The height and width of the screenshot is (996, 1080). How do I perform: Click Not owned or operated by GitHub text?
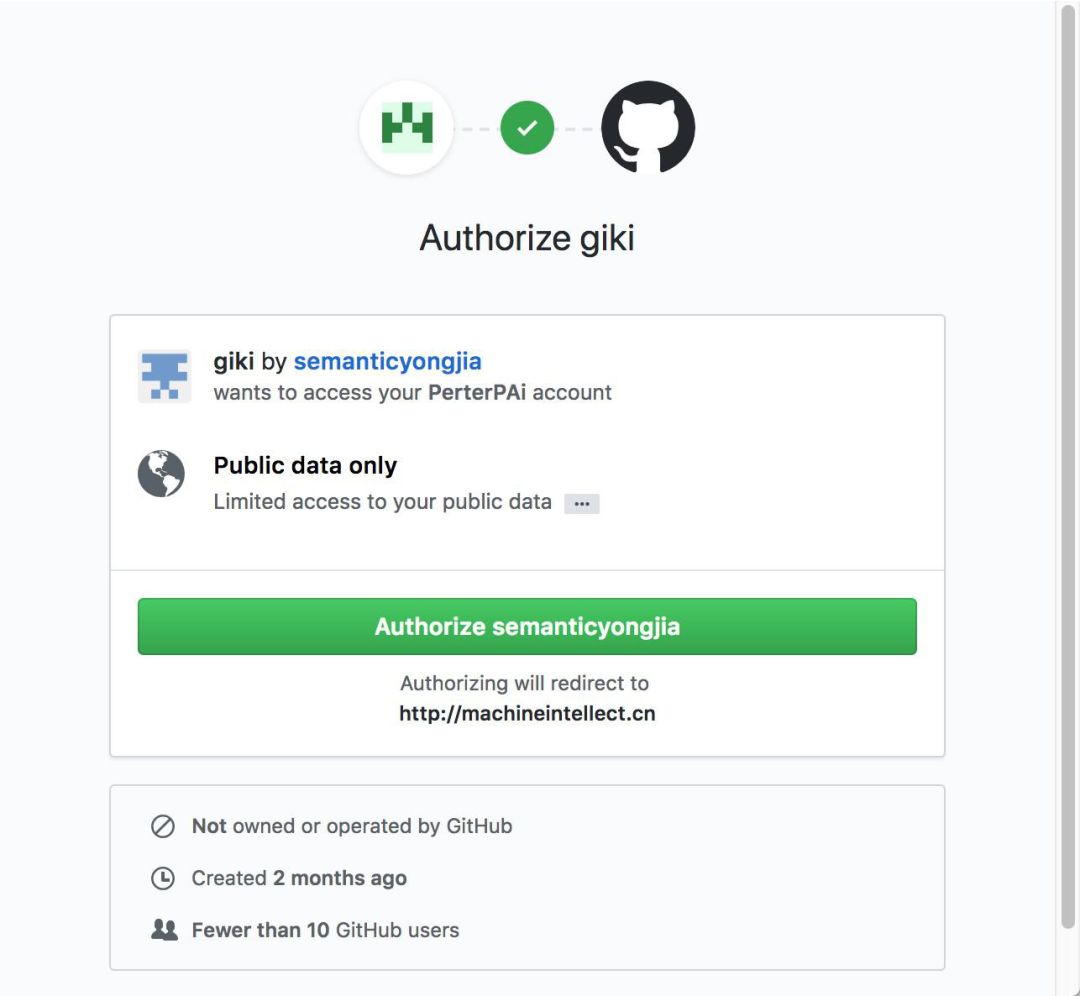pos(352,826)
